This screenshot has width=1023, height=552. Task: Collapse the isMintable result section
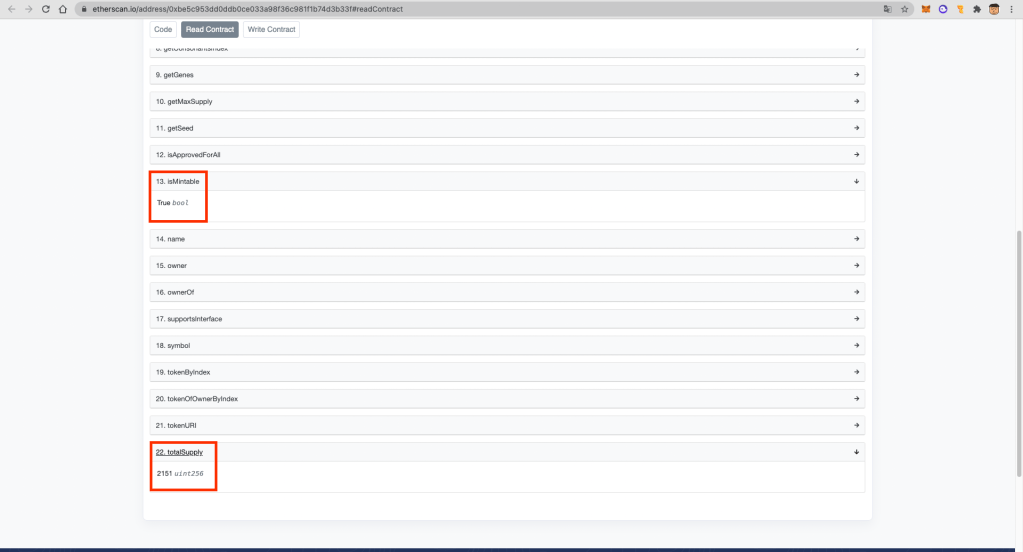click(856, 181)
